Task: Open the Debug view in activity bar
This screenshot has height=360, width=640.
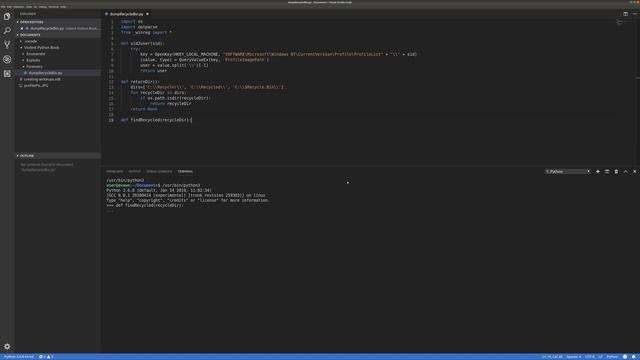Action: coord(7,59)
